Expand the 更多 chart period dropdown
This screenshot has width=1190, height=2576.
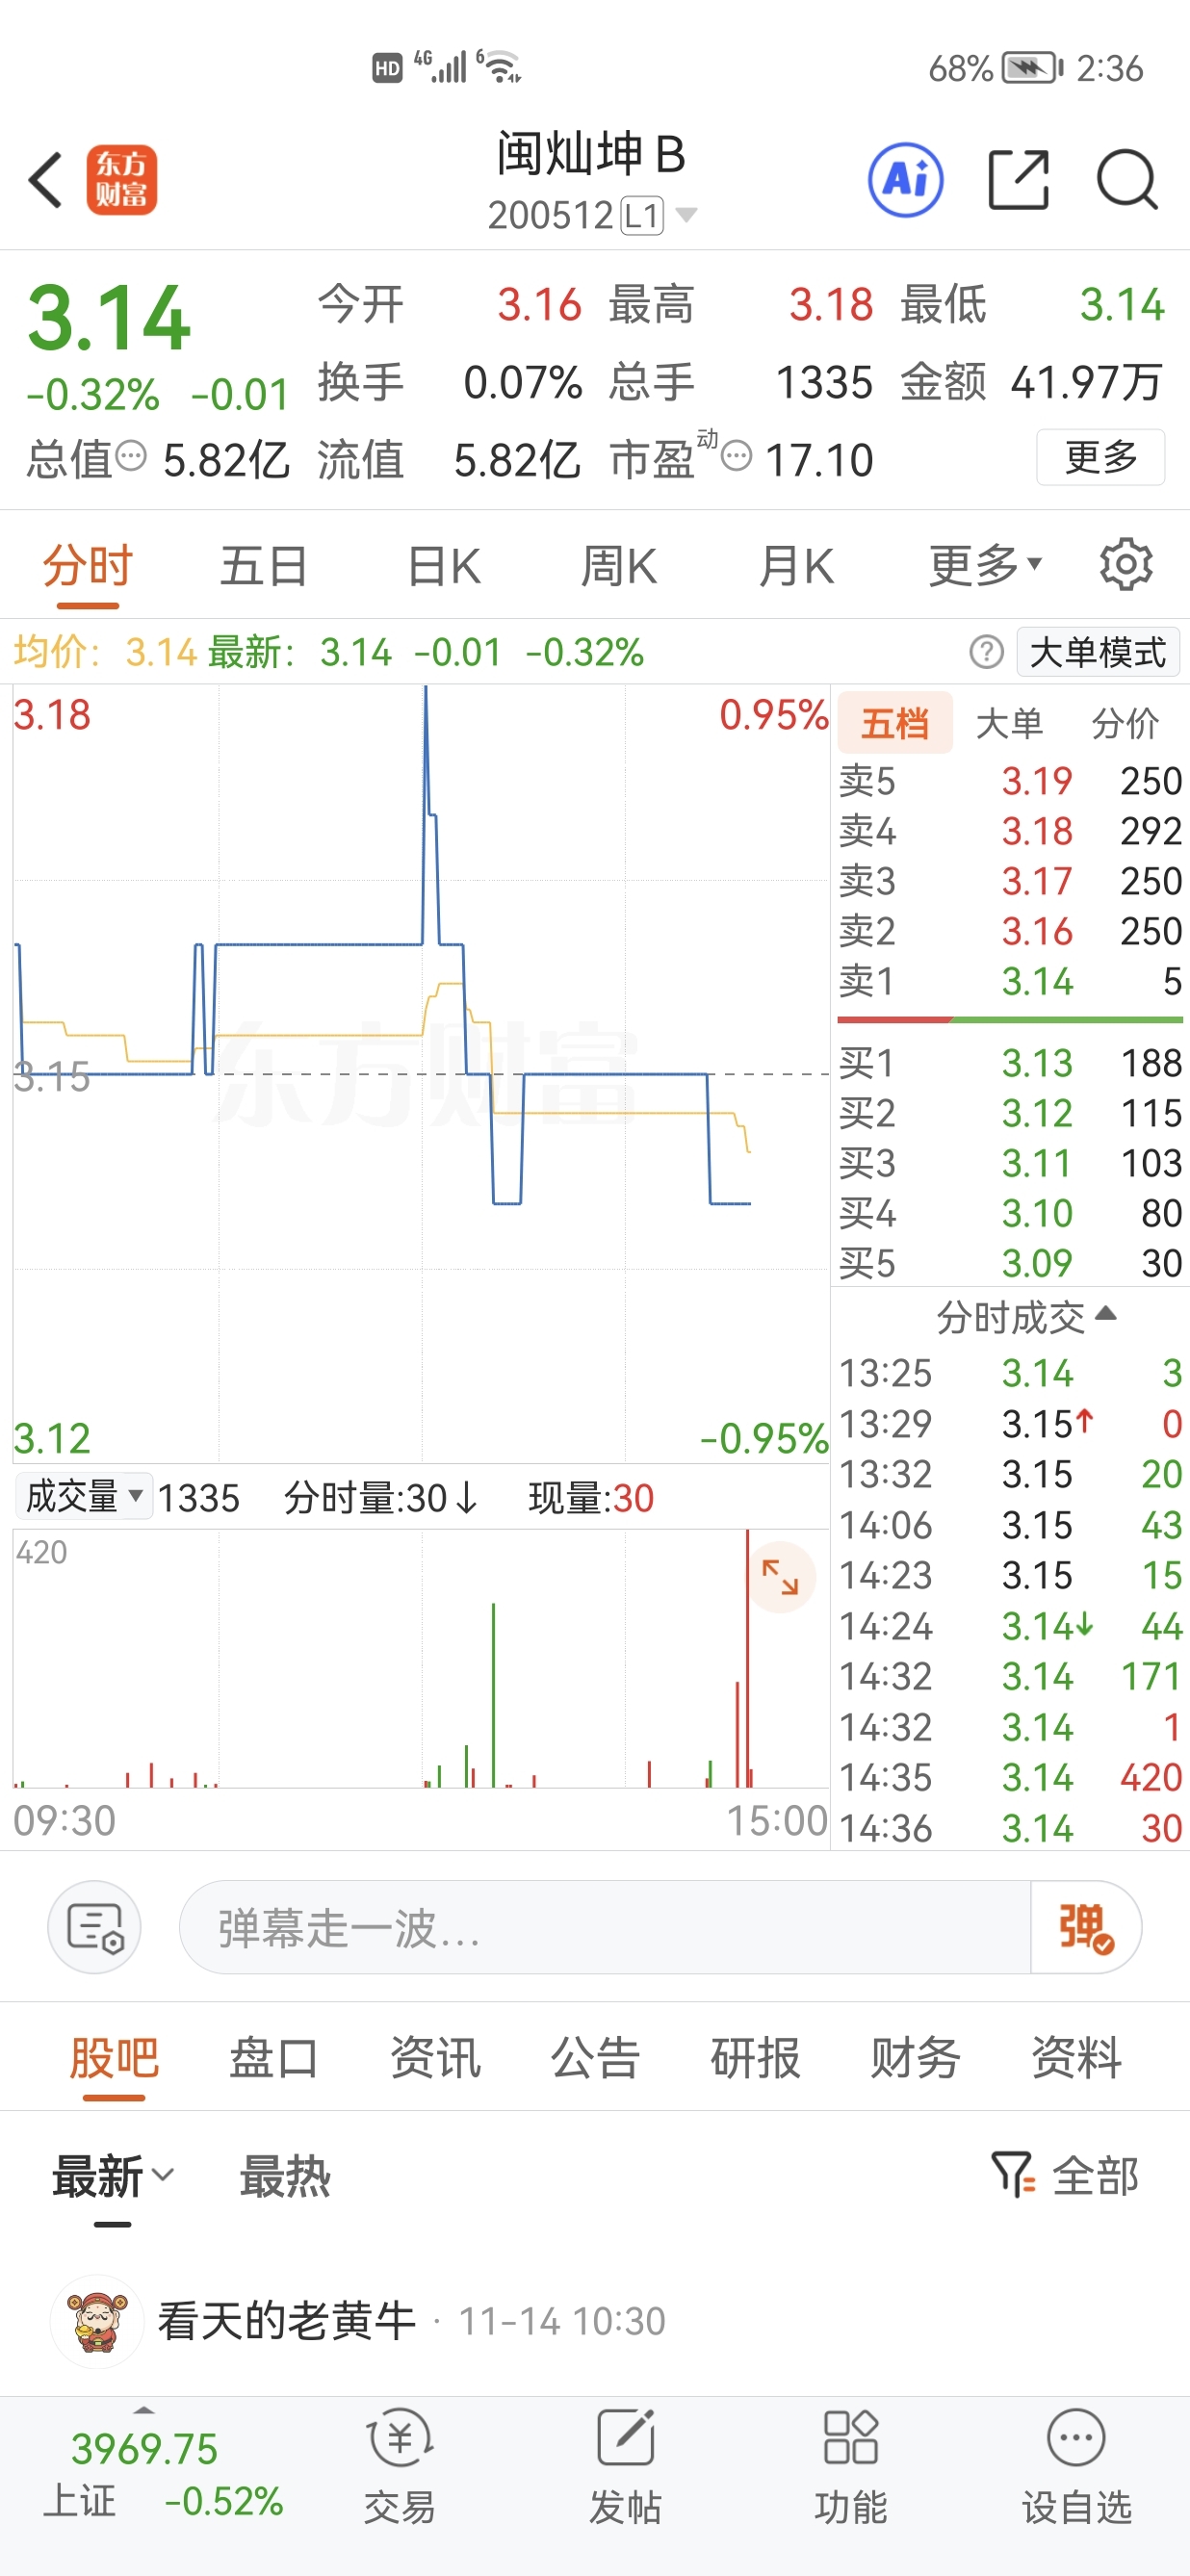coord(985,565)
